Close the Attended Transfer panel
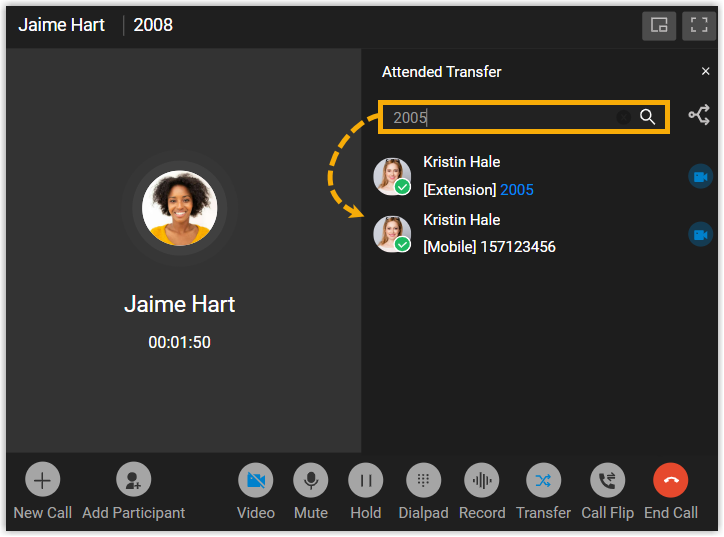The height and width of the screenshot is (537, 724). coord(706,72)
